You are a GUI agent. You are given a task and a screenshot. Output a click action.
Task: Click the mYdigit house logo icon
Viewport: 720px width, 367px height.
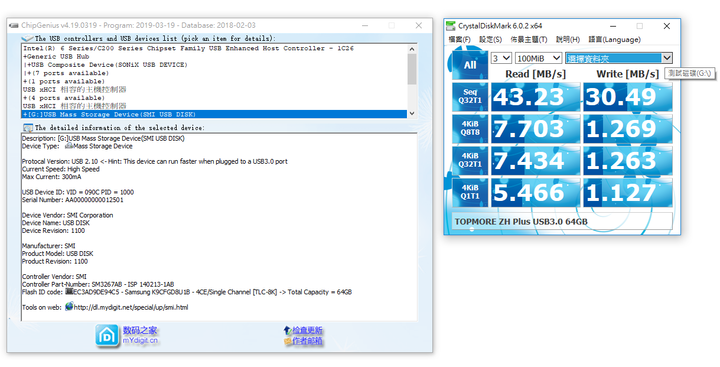[107, 335]
